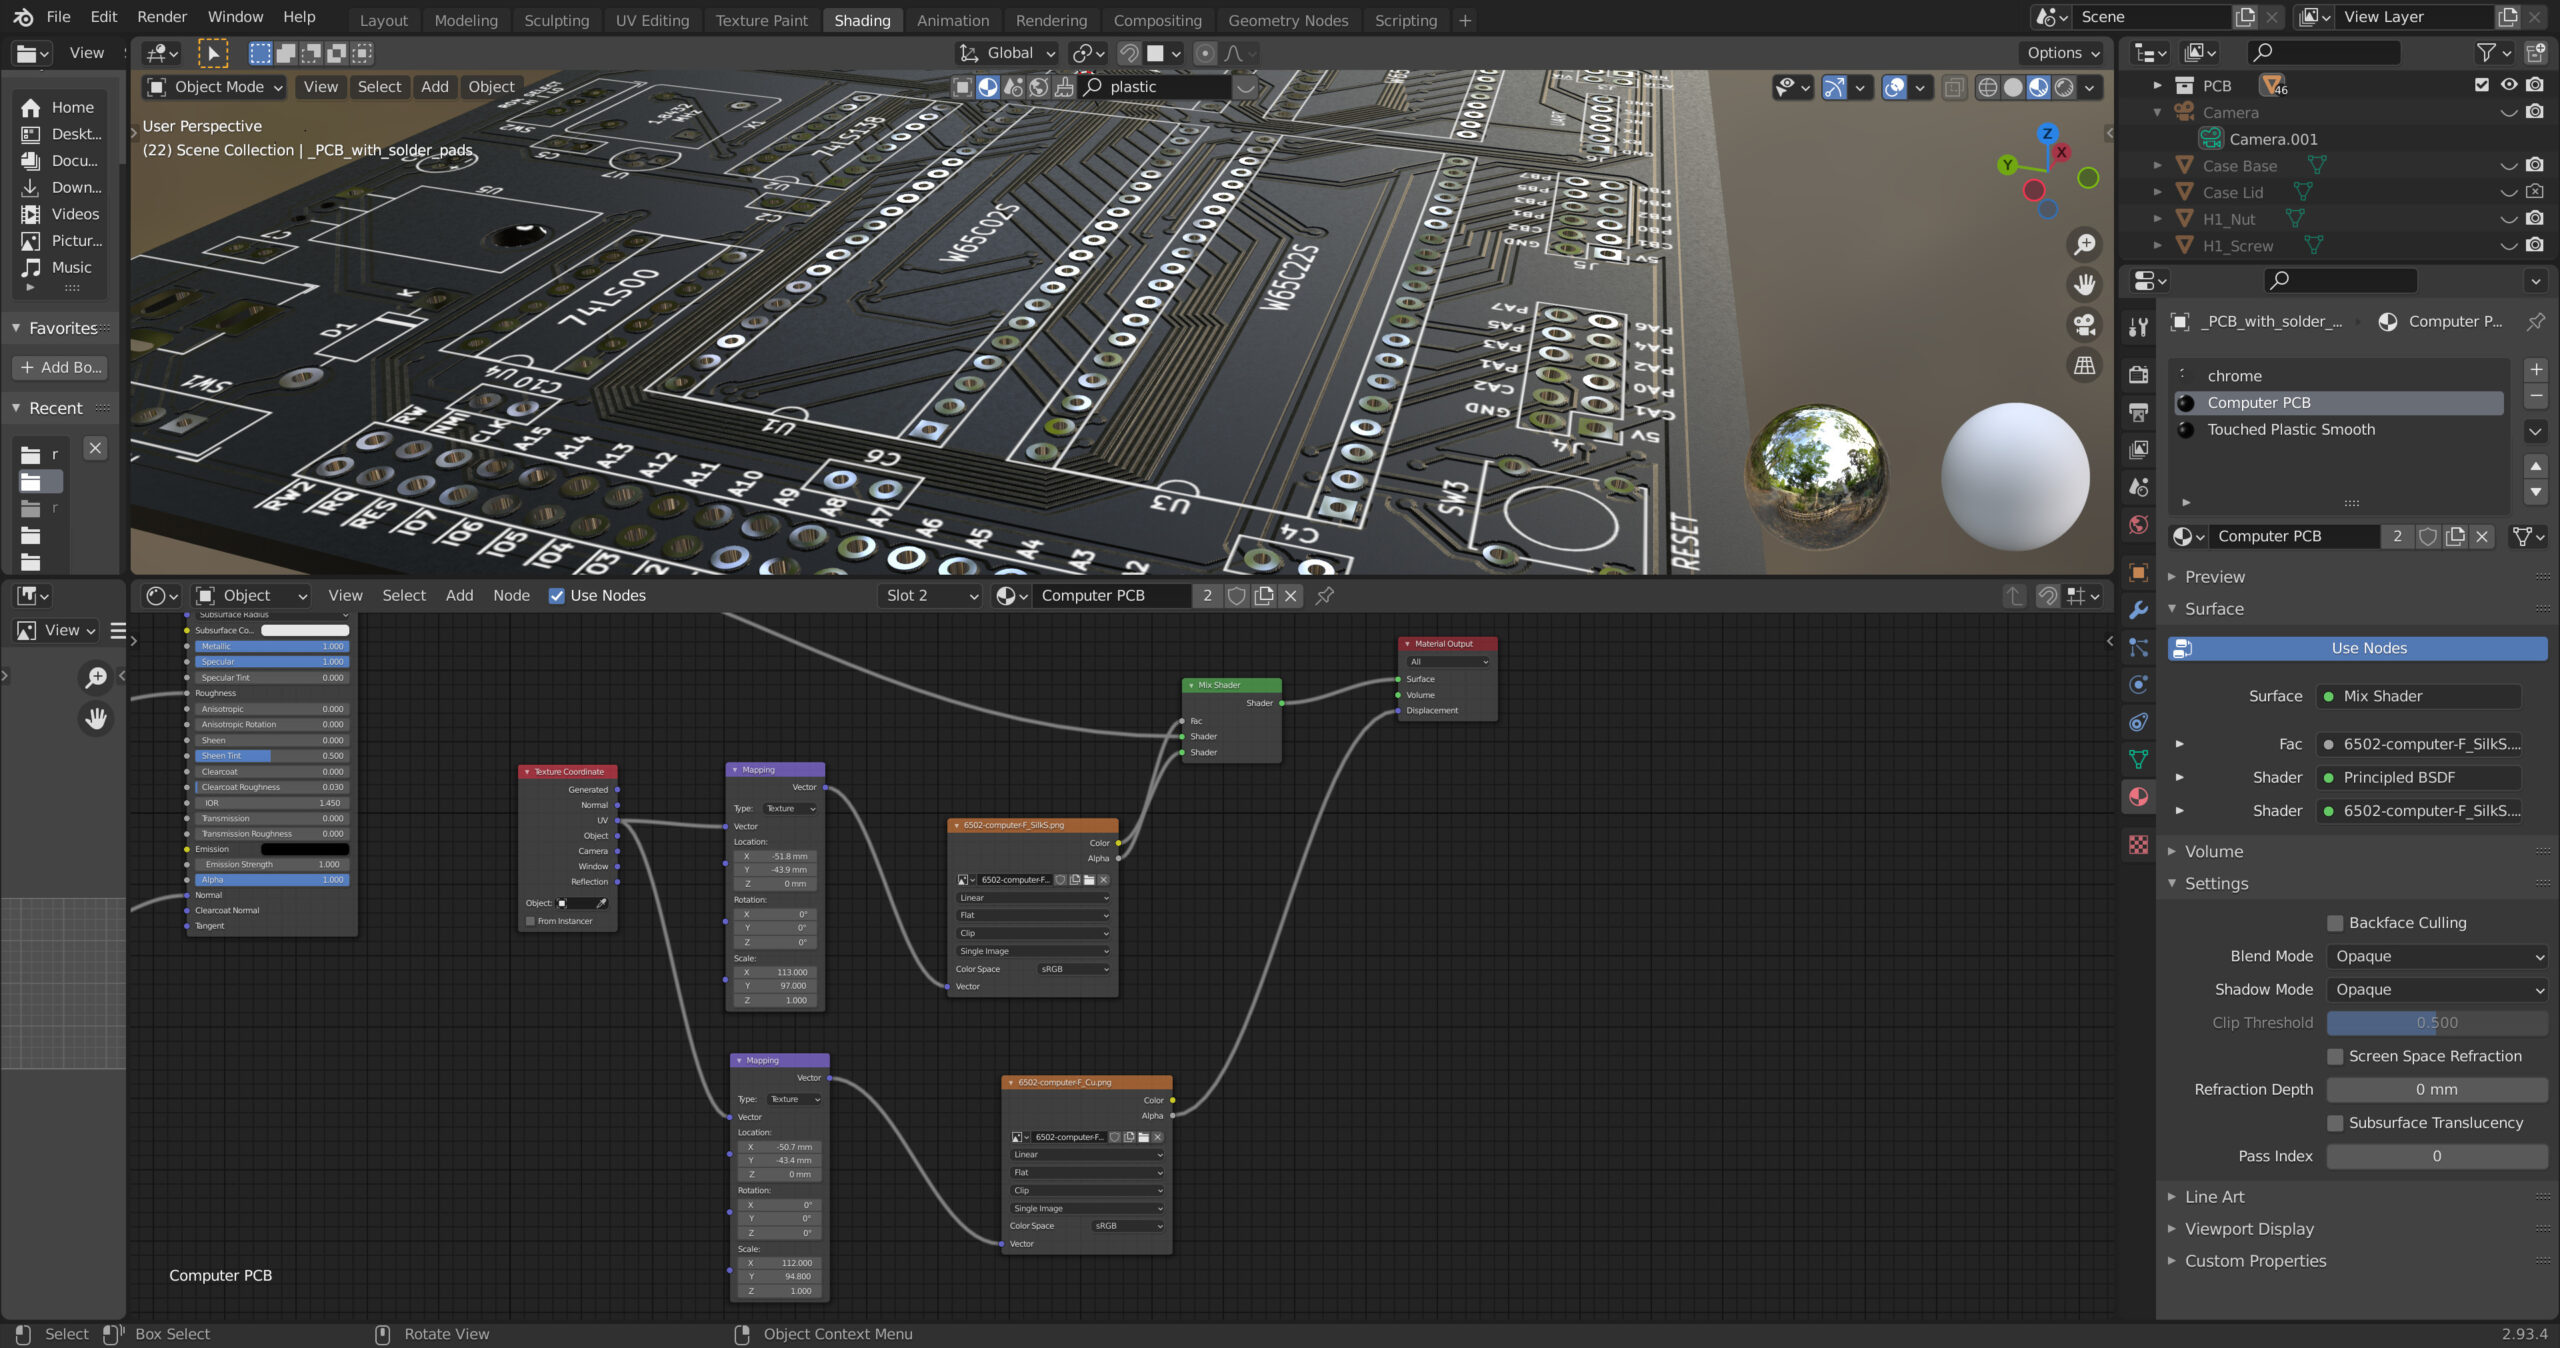Select the Touched Plastic Smooth material slot
2560x1348 pixels.
[x=2290, y=429]
